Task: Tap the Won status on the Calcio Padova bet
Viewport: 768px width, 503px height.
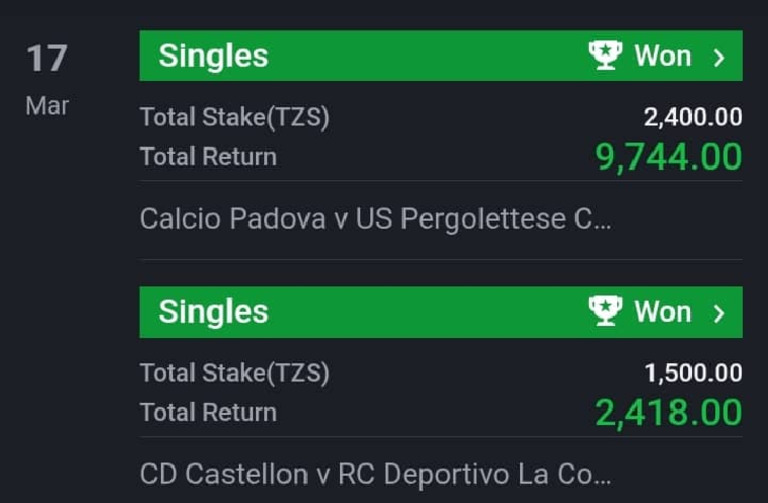Action: [x=662, y=56]
